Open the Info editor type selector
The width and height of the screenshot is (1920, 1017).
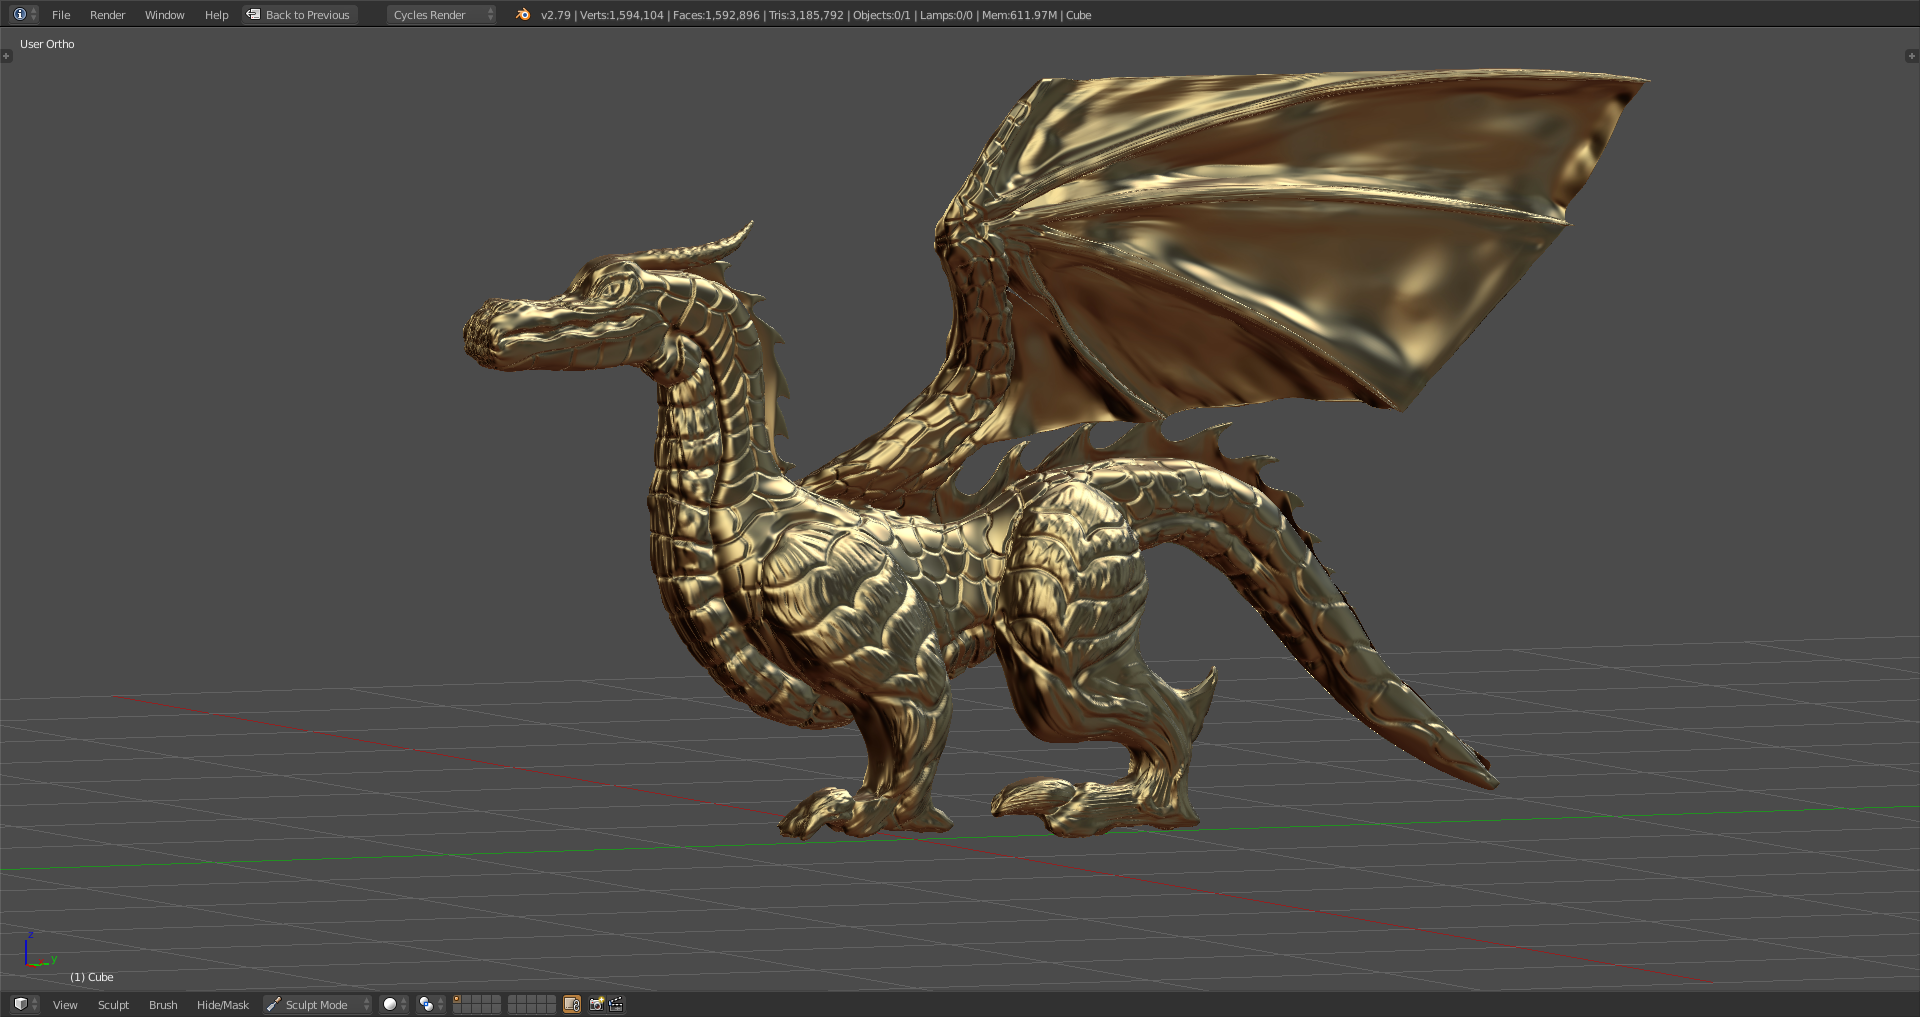[24, 15]
